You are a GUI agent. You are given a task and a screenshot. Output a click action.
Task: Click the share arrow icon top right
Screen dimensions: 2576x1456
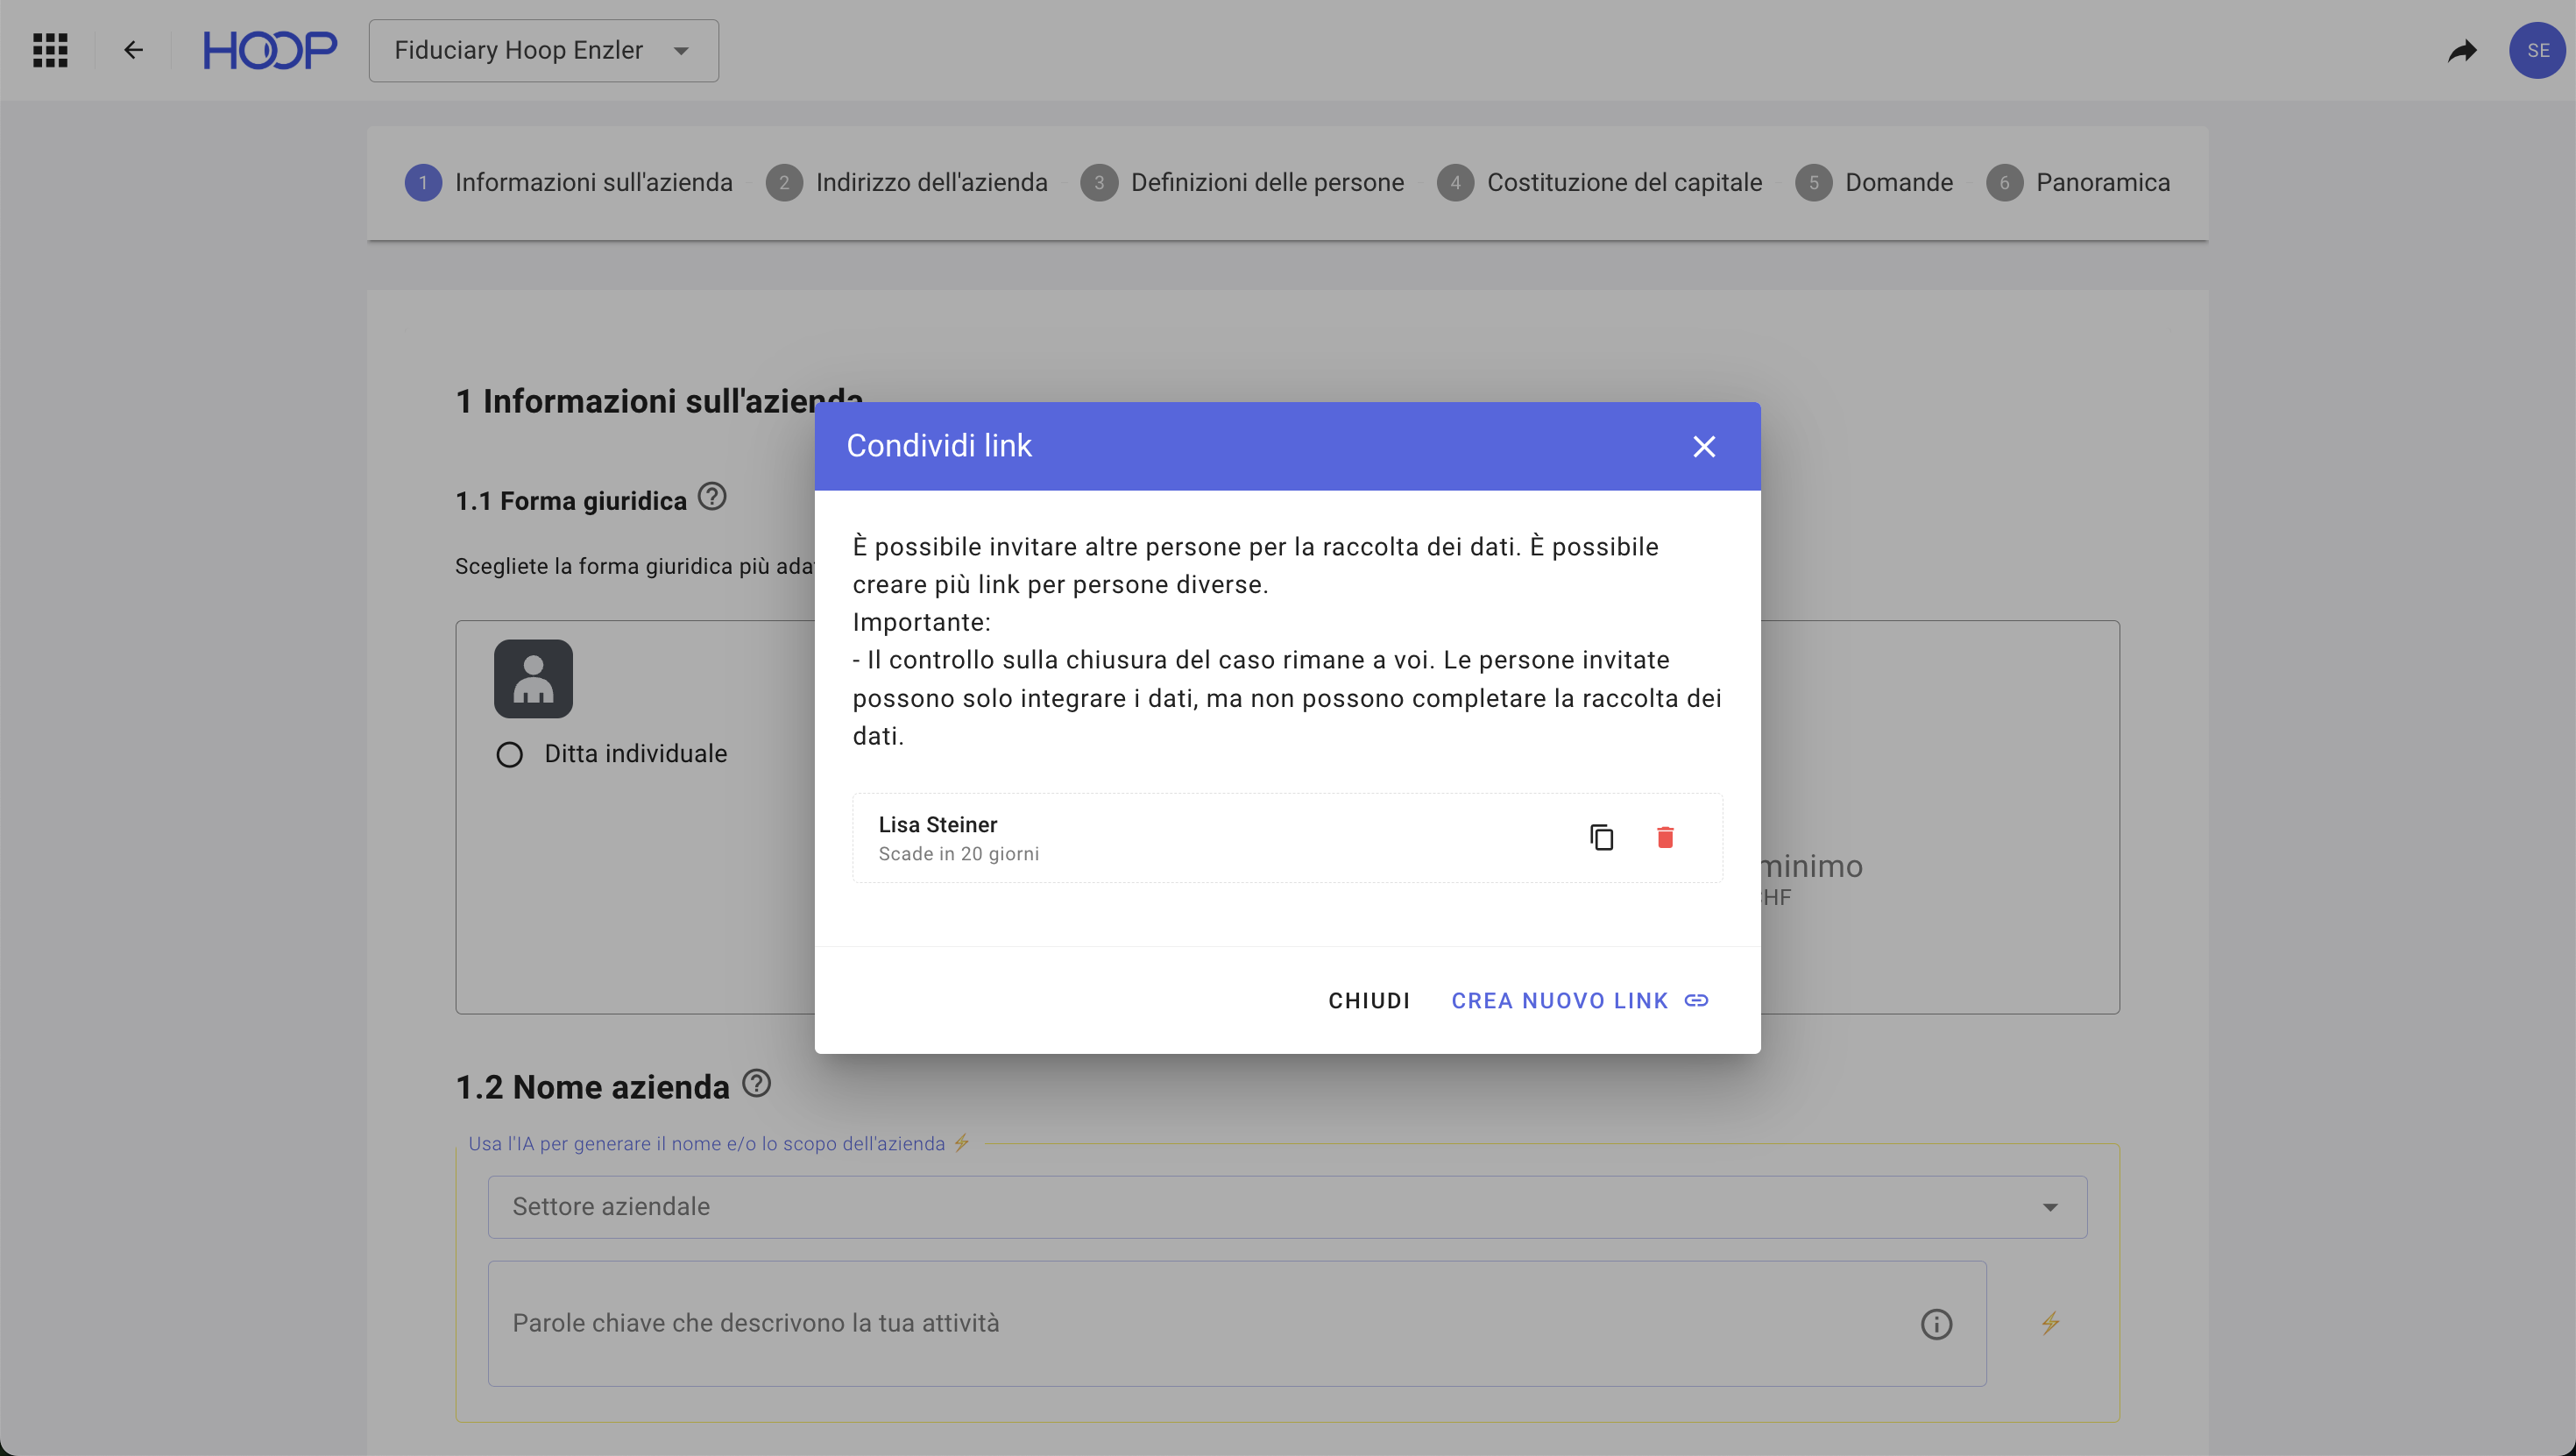[2462, 50]
